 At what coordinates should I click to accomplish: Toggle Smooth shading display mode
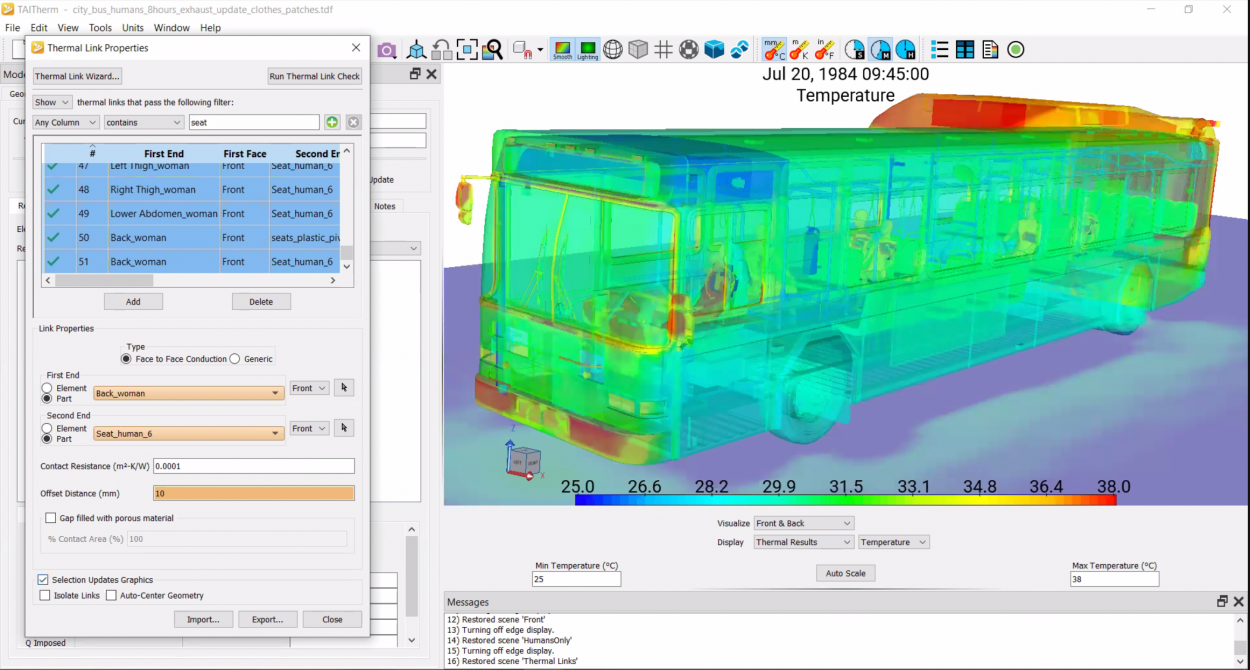coord(563,50)
